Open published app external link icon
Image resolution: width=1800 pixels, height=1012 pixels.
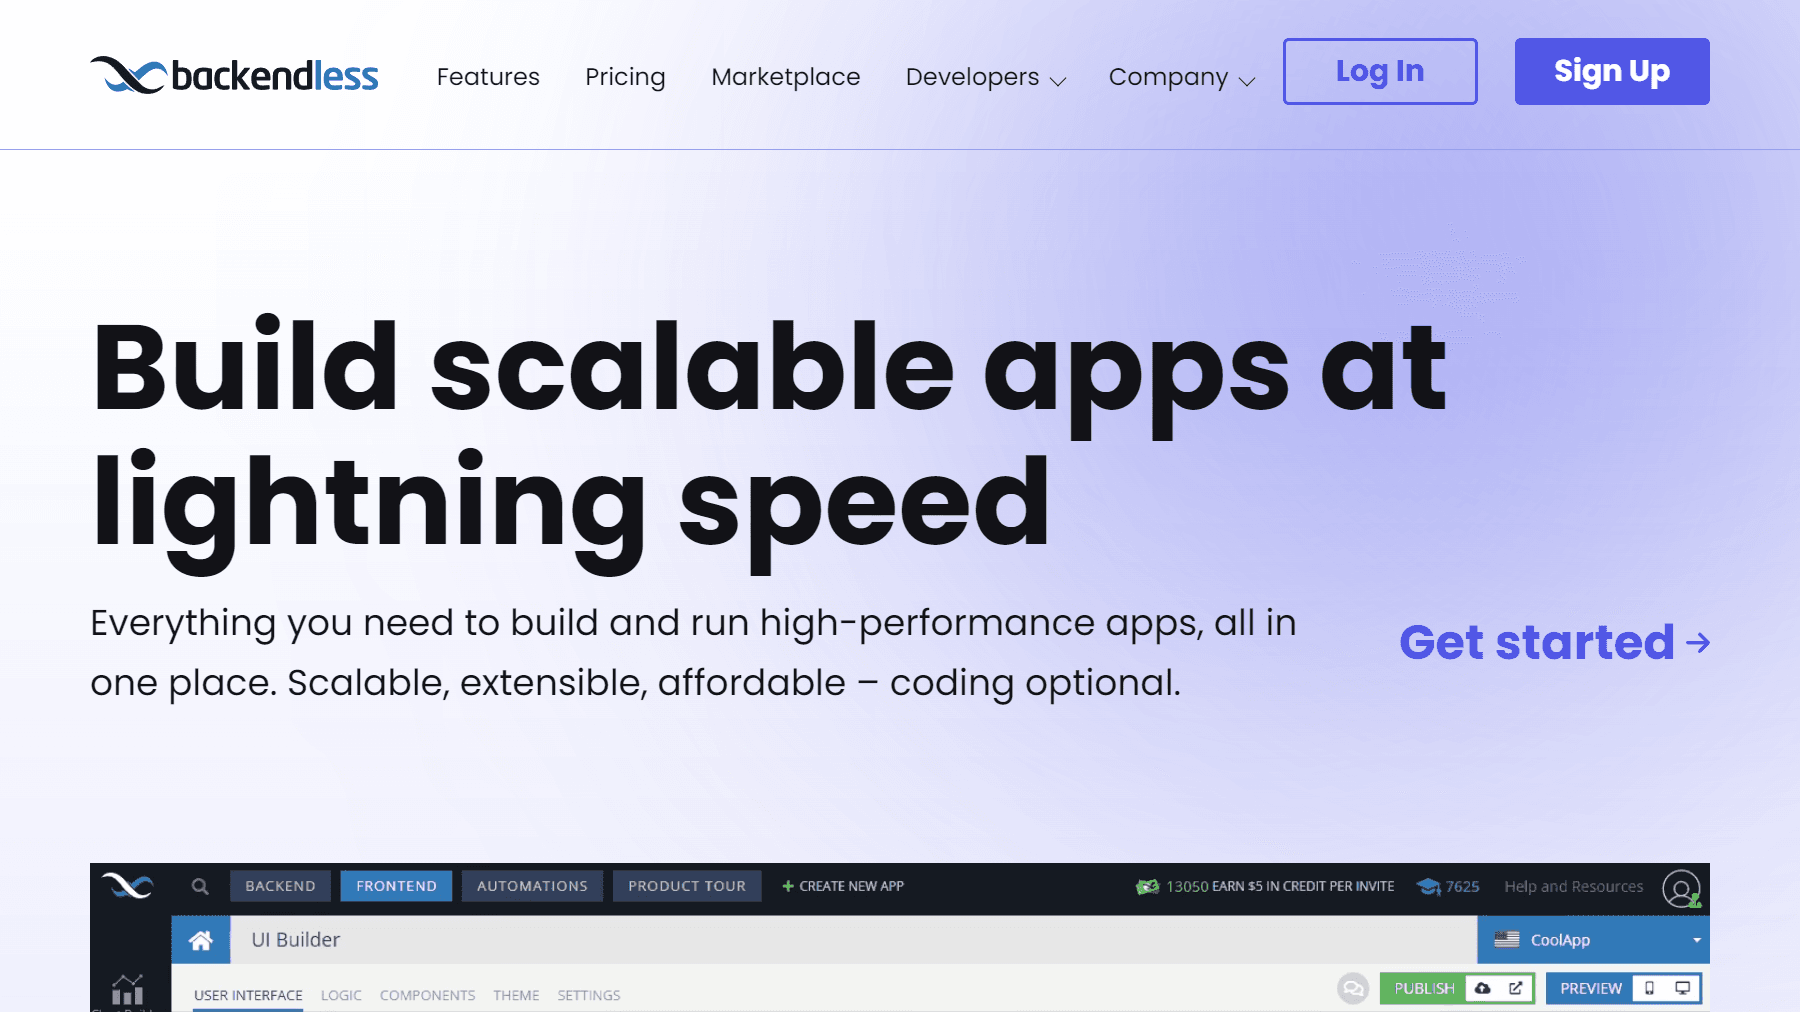pos(1516,988)
